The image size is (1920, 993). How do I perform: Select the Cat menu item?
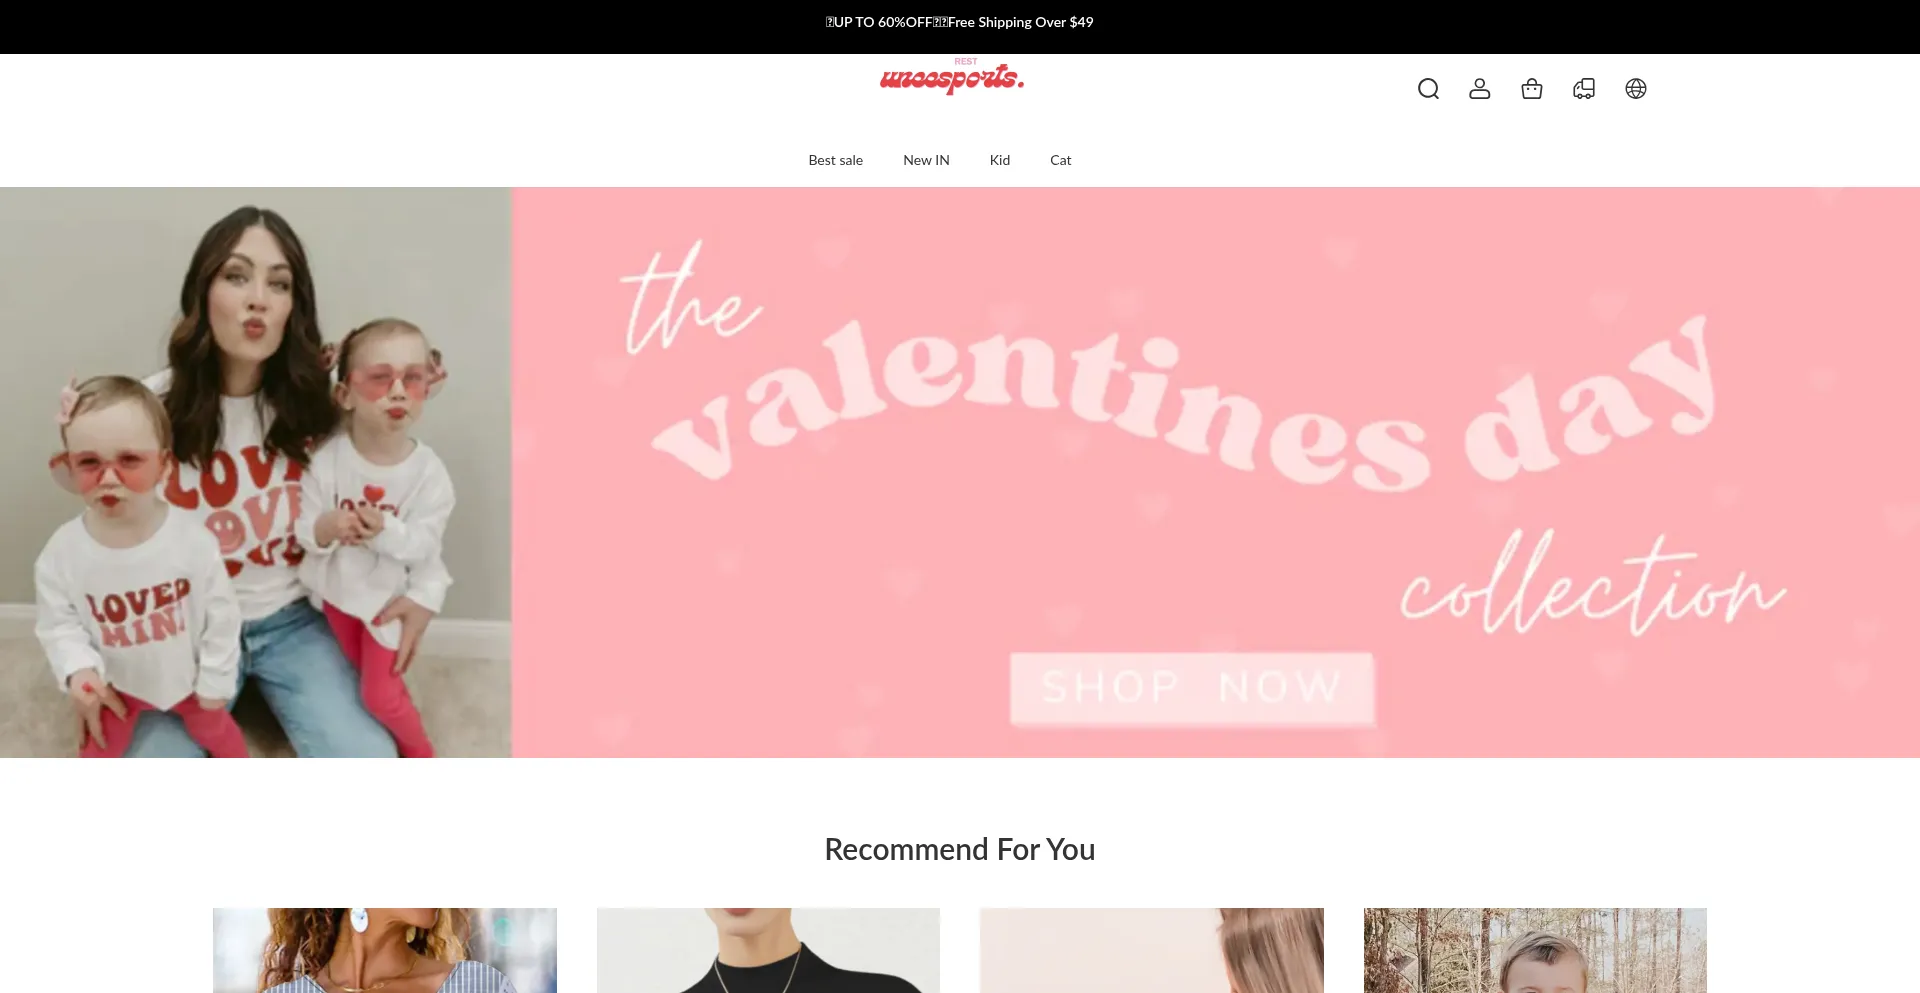[x=1061, y=160]
